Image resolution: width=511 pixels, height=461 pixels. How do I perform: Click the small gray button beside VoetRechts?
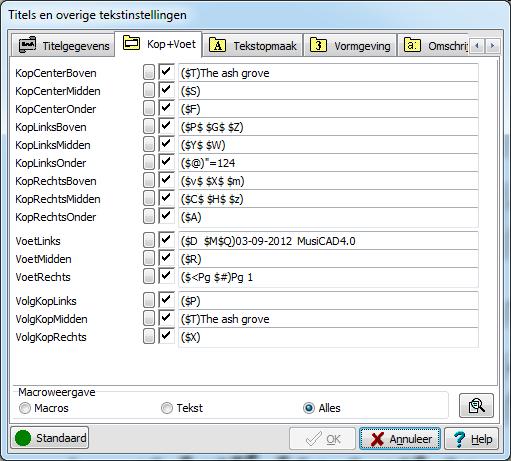coord(149,276)
